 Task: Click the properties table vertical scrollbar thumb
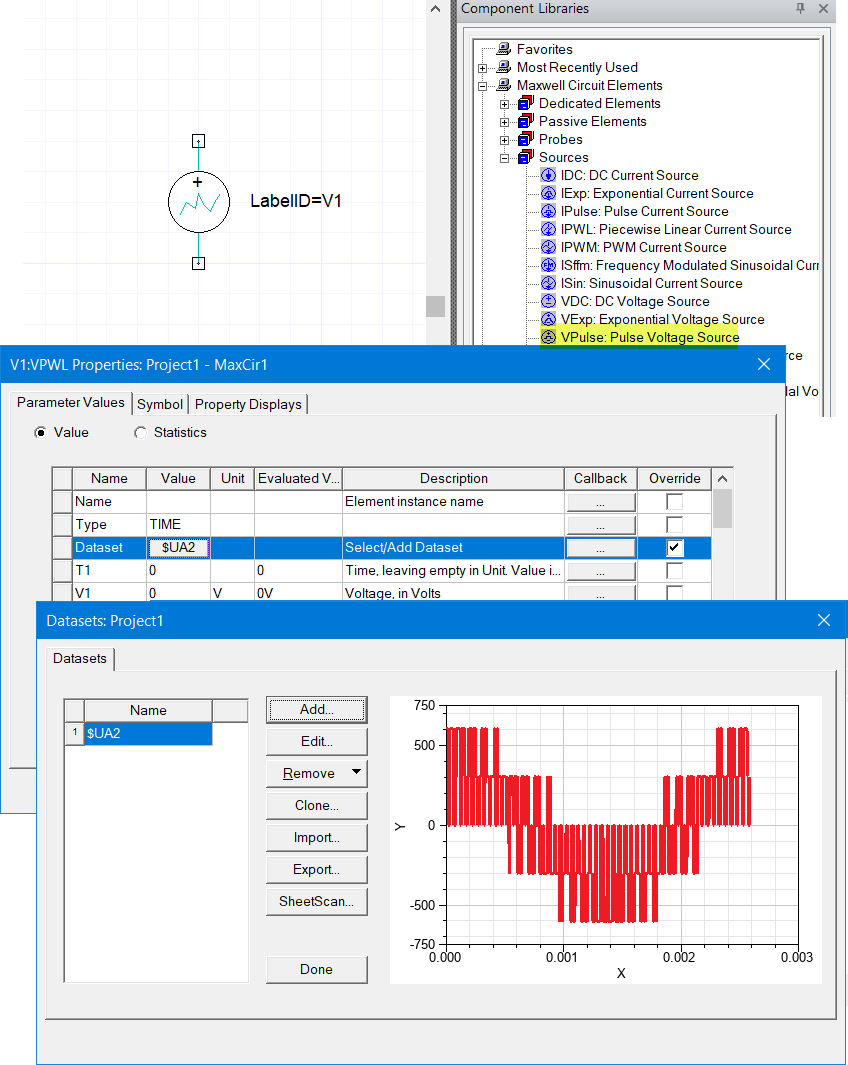[x=722, y=508]
